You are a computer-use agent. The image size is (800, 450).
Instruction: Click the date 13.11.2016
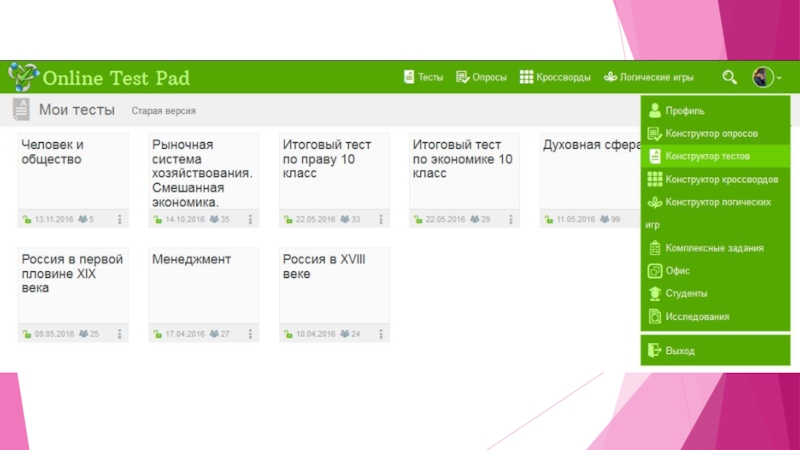point(54,219)
